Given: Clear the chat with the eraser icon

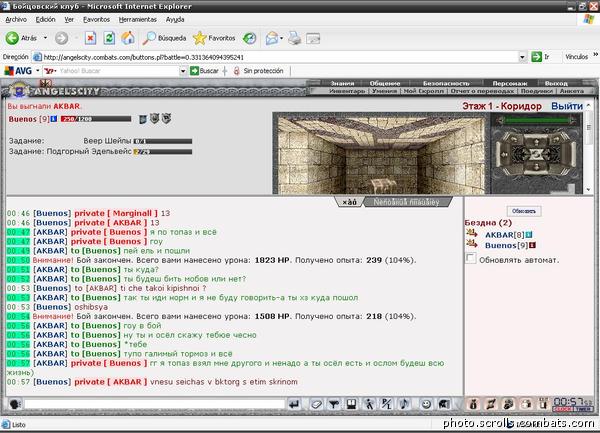Looking at the screenshot, I should [x=316, y=404].
